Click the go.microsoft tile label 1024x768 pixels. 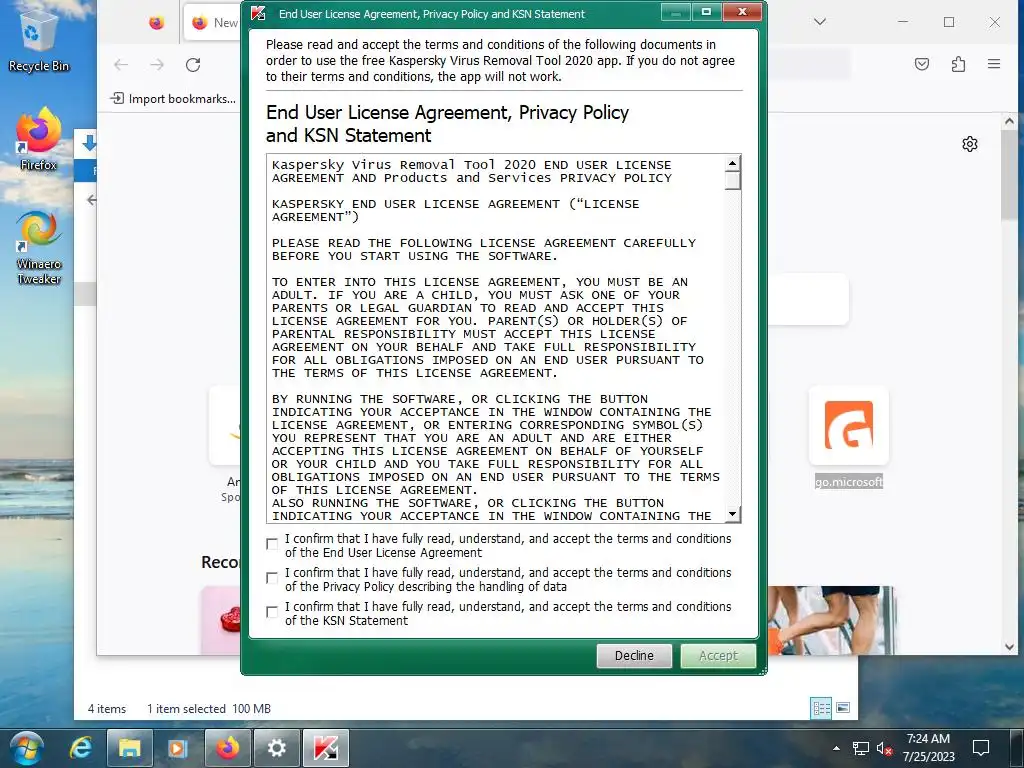pos(848,482)
